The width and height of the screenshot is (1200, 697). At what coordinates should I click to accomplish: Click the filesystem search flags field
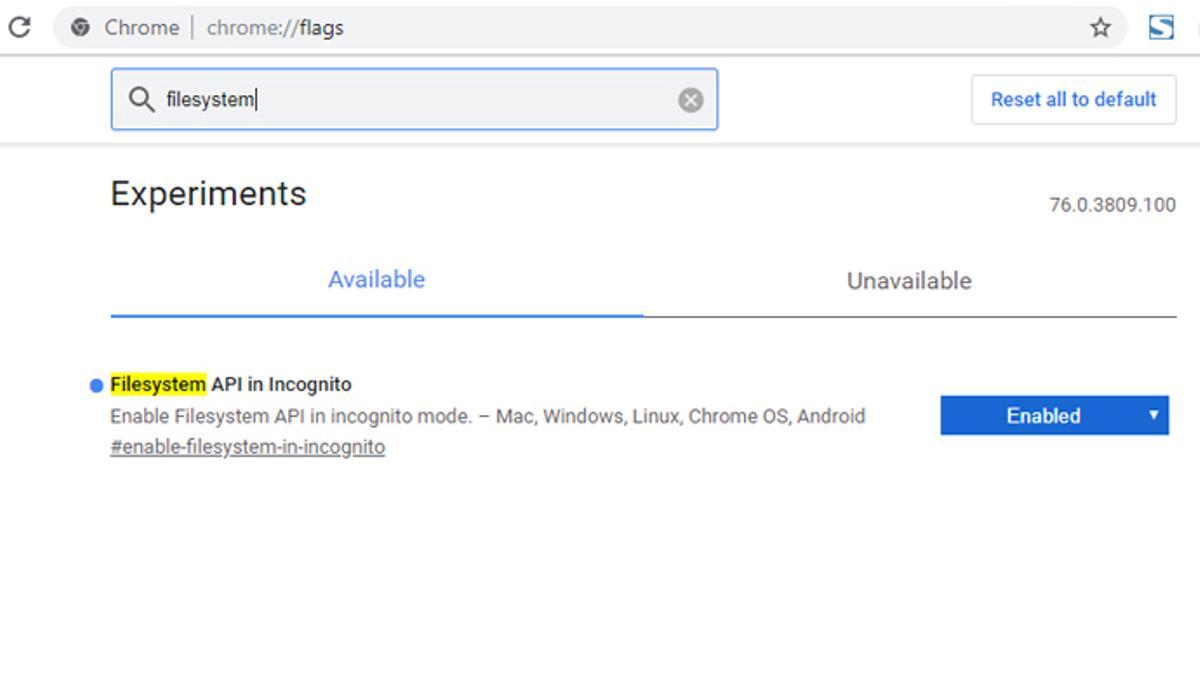tap(414, 99)
